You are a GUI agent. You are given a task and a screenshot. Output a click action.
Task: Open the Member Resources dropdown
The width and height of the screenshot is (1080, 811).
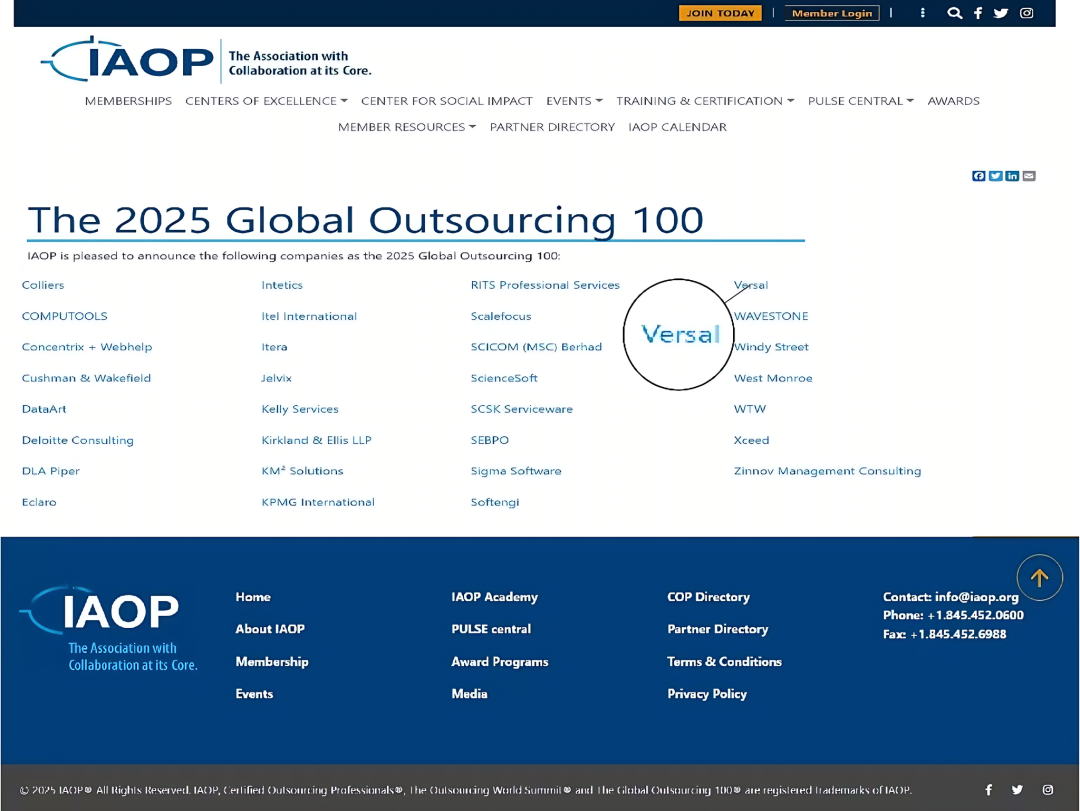pos(406,127)
